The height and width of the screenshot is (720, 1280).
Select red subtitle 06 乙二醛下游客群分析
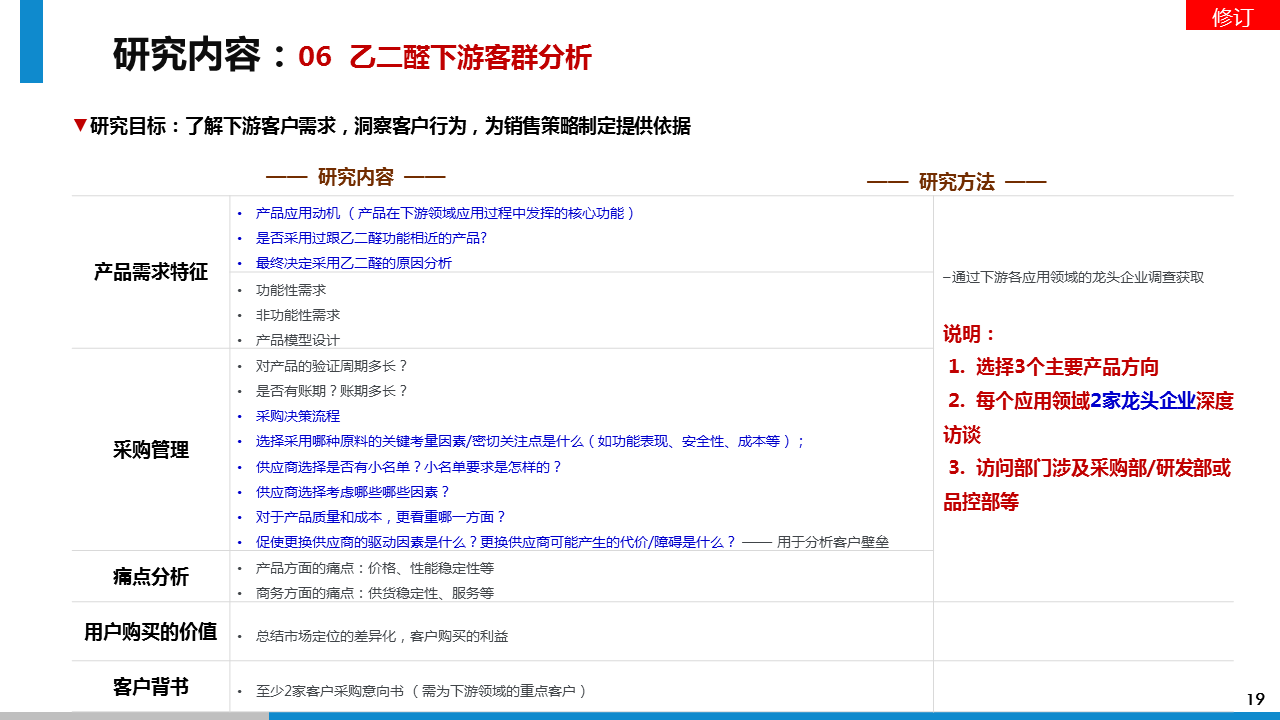tap(445, 57)
